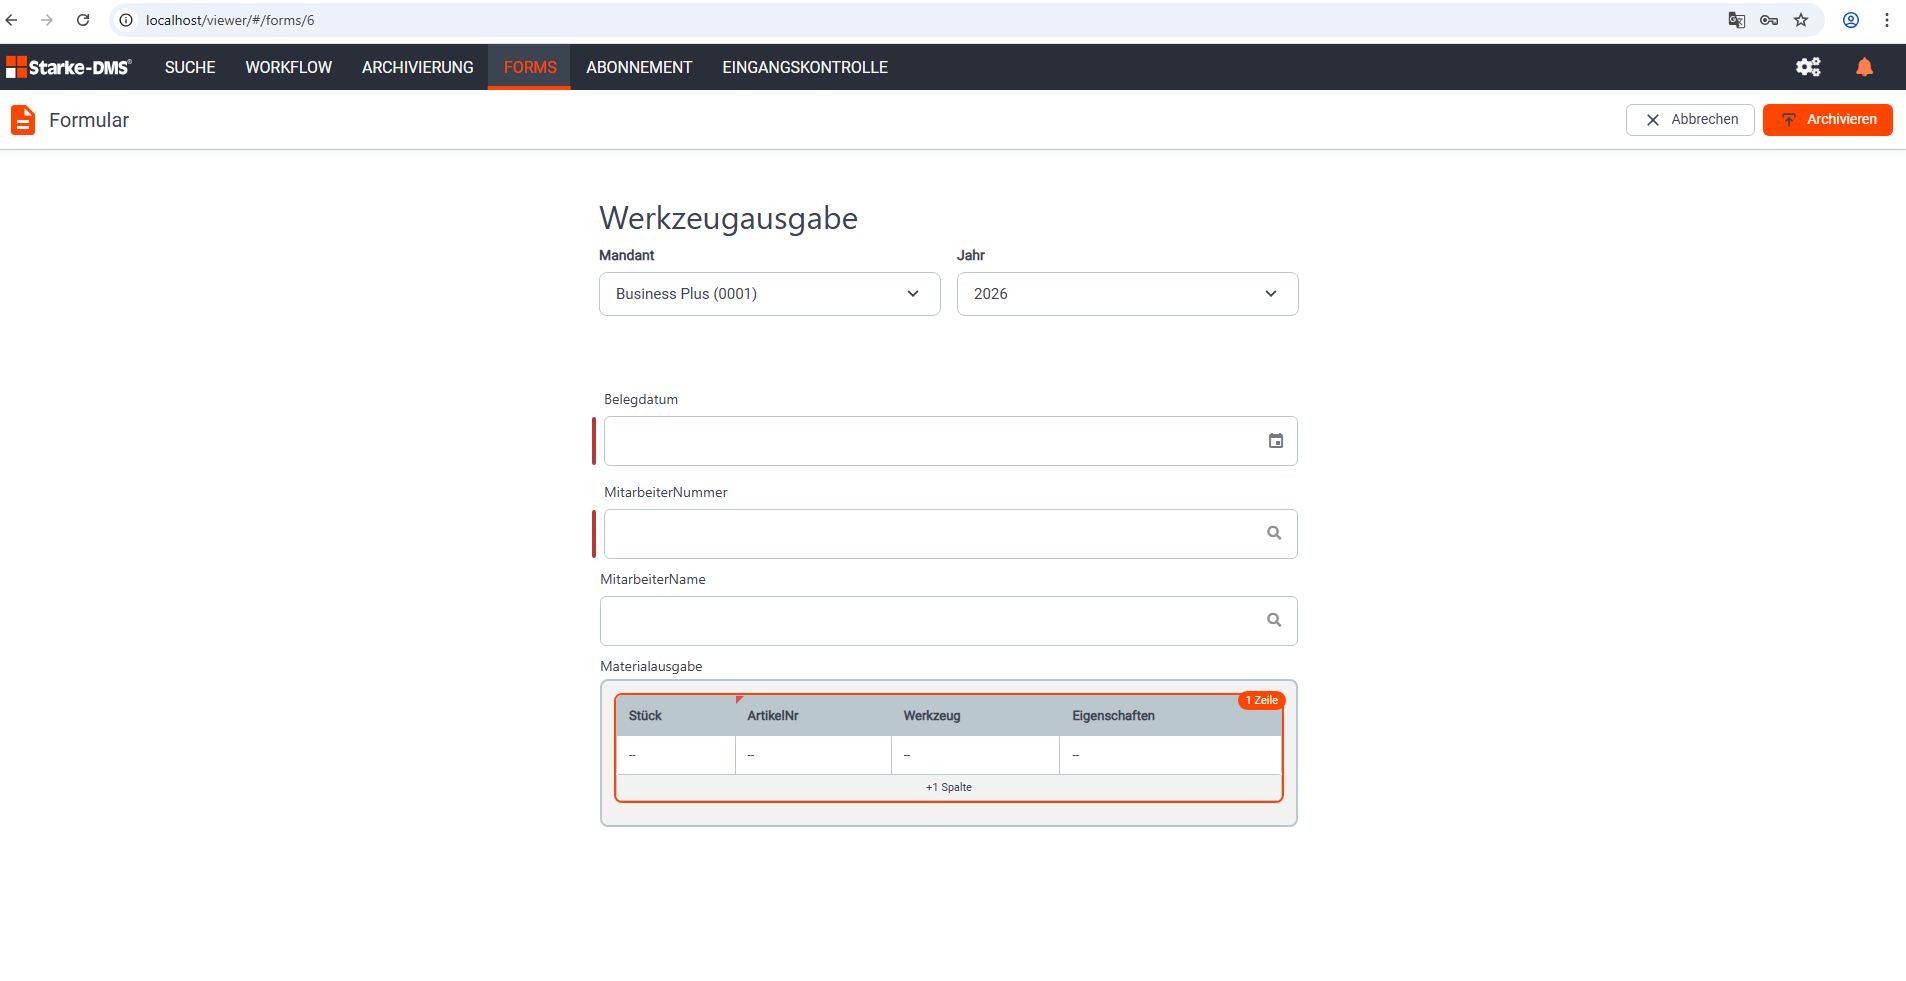Screen dimensions: 1906x981
Task: Expand the +1 Spalte row
Action: point(949,787)
